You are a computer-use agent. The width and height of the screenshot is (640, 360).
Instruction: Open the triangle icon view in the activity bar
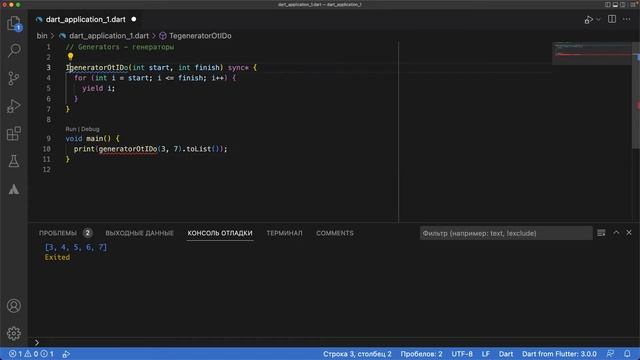click(14, 189)
